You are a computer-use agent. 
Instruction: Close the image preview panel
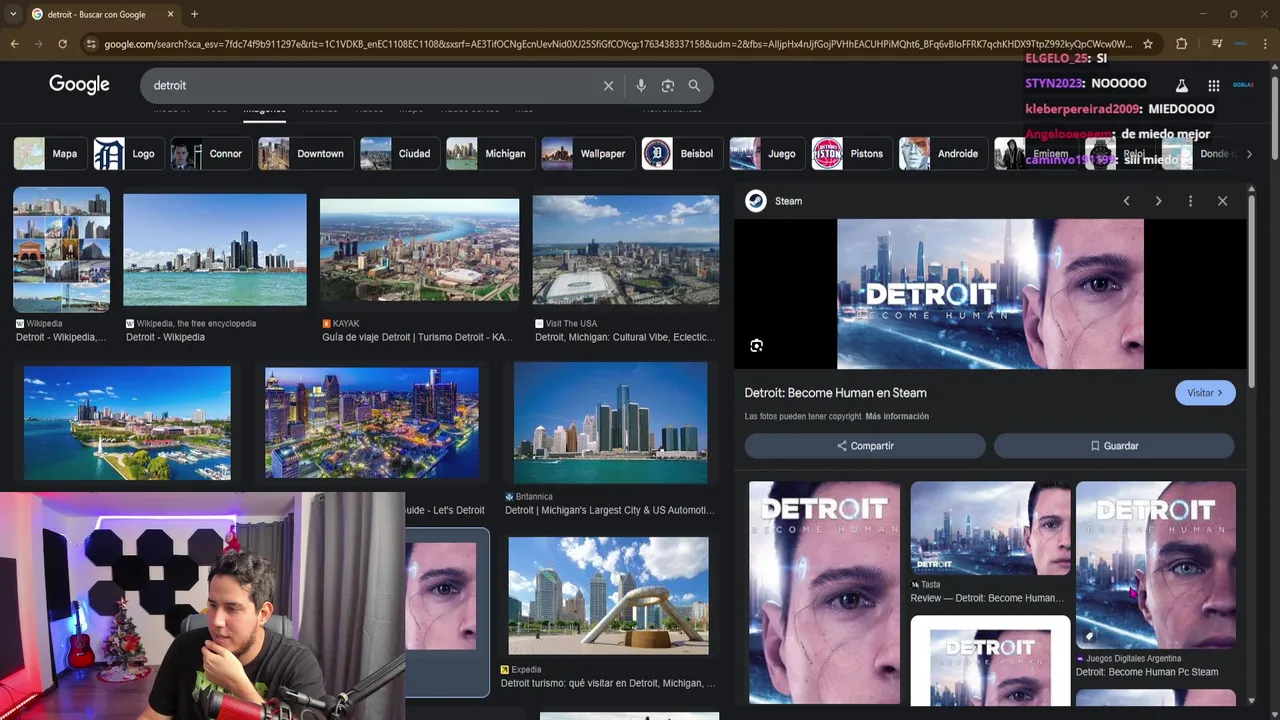pyautogui.click(x=1222, y=201)
